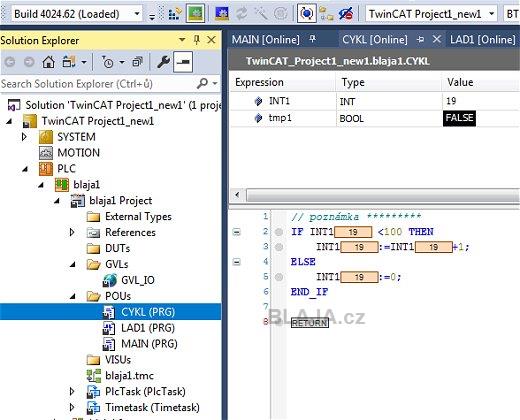Open the TwinCAT Project1_new1 target dropdown
520x420 pixels.
click(x=491, y=14)
